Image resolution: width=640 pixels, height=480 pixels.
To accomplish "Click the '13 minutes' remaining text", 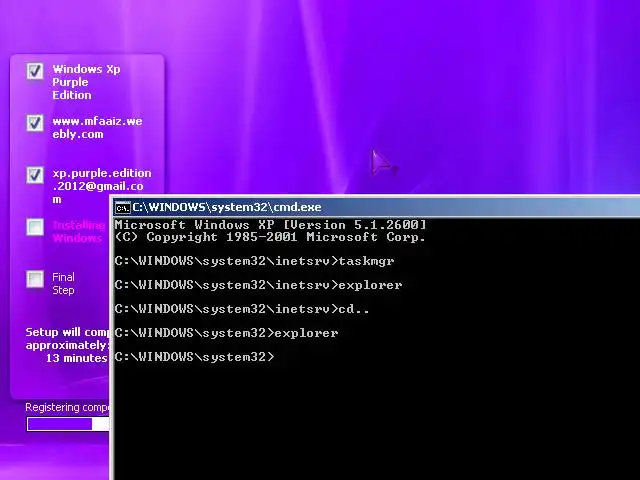I will [76, 358].
